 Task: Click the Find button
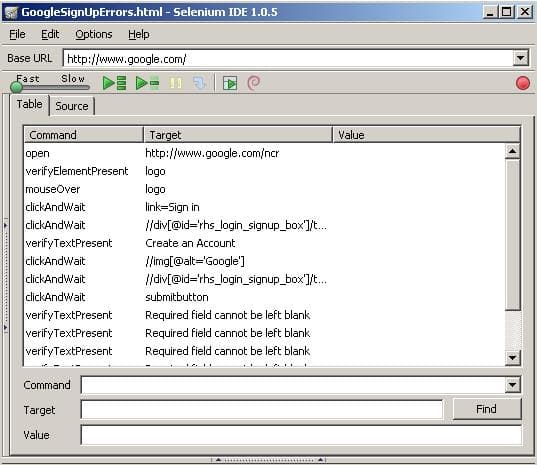487,409
